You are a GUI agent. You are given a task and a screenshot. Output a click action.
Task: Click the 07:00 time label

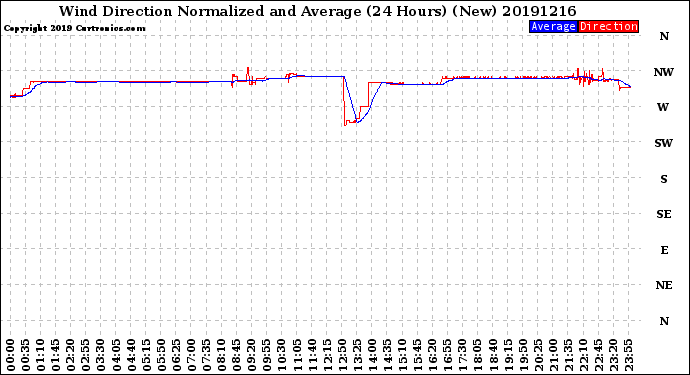pyautogui.click(x=191, y=355)
